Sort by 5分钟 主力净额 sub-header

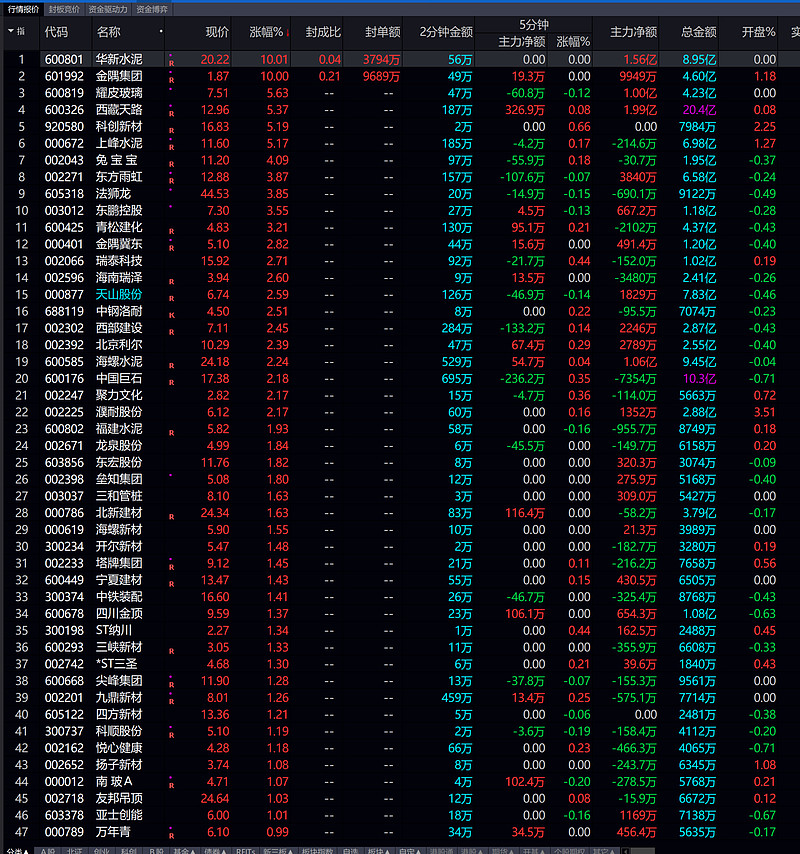click(x=522, y=41)
